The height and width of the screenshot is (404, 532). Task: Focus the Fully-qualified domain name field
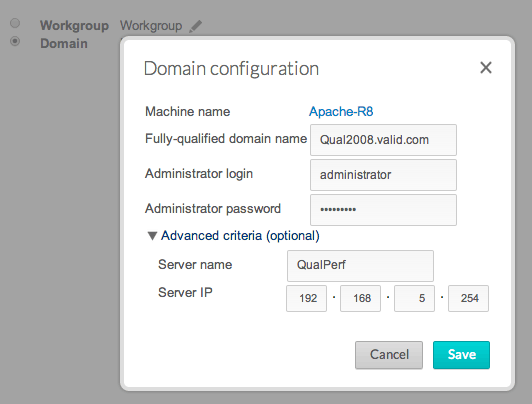[383, 140]
